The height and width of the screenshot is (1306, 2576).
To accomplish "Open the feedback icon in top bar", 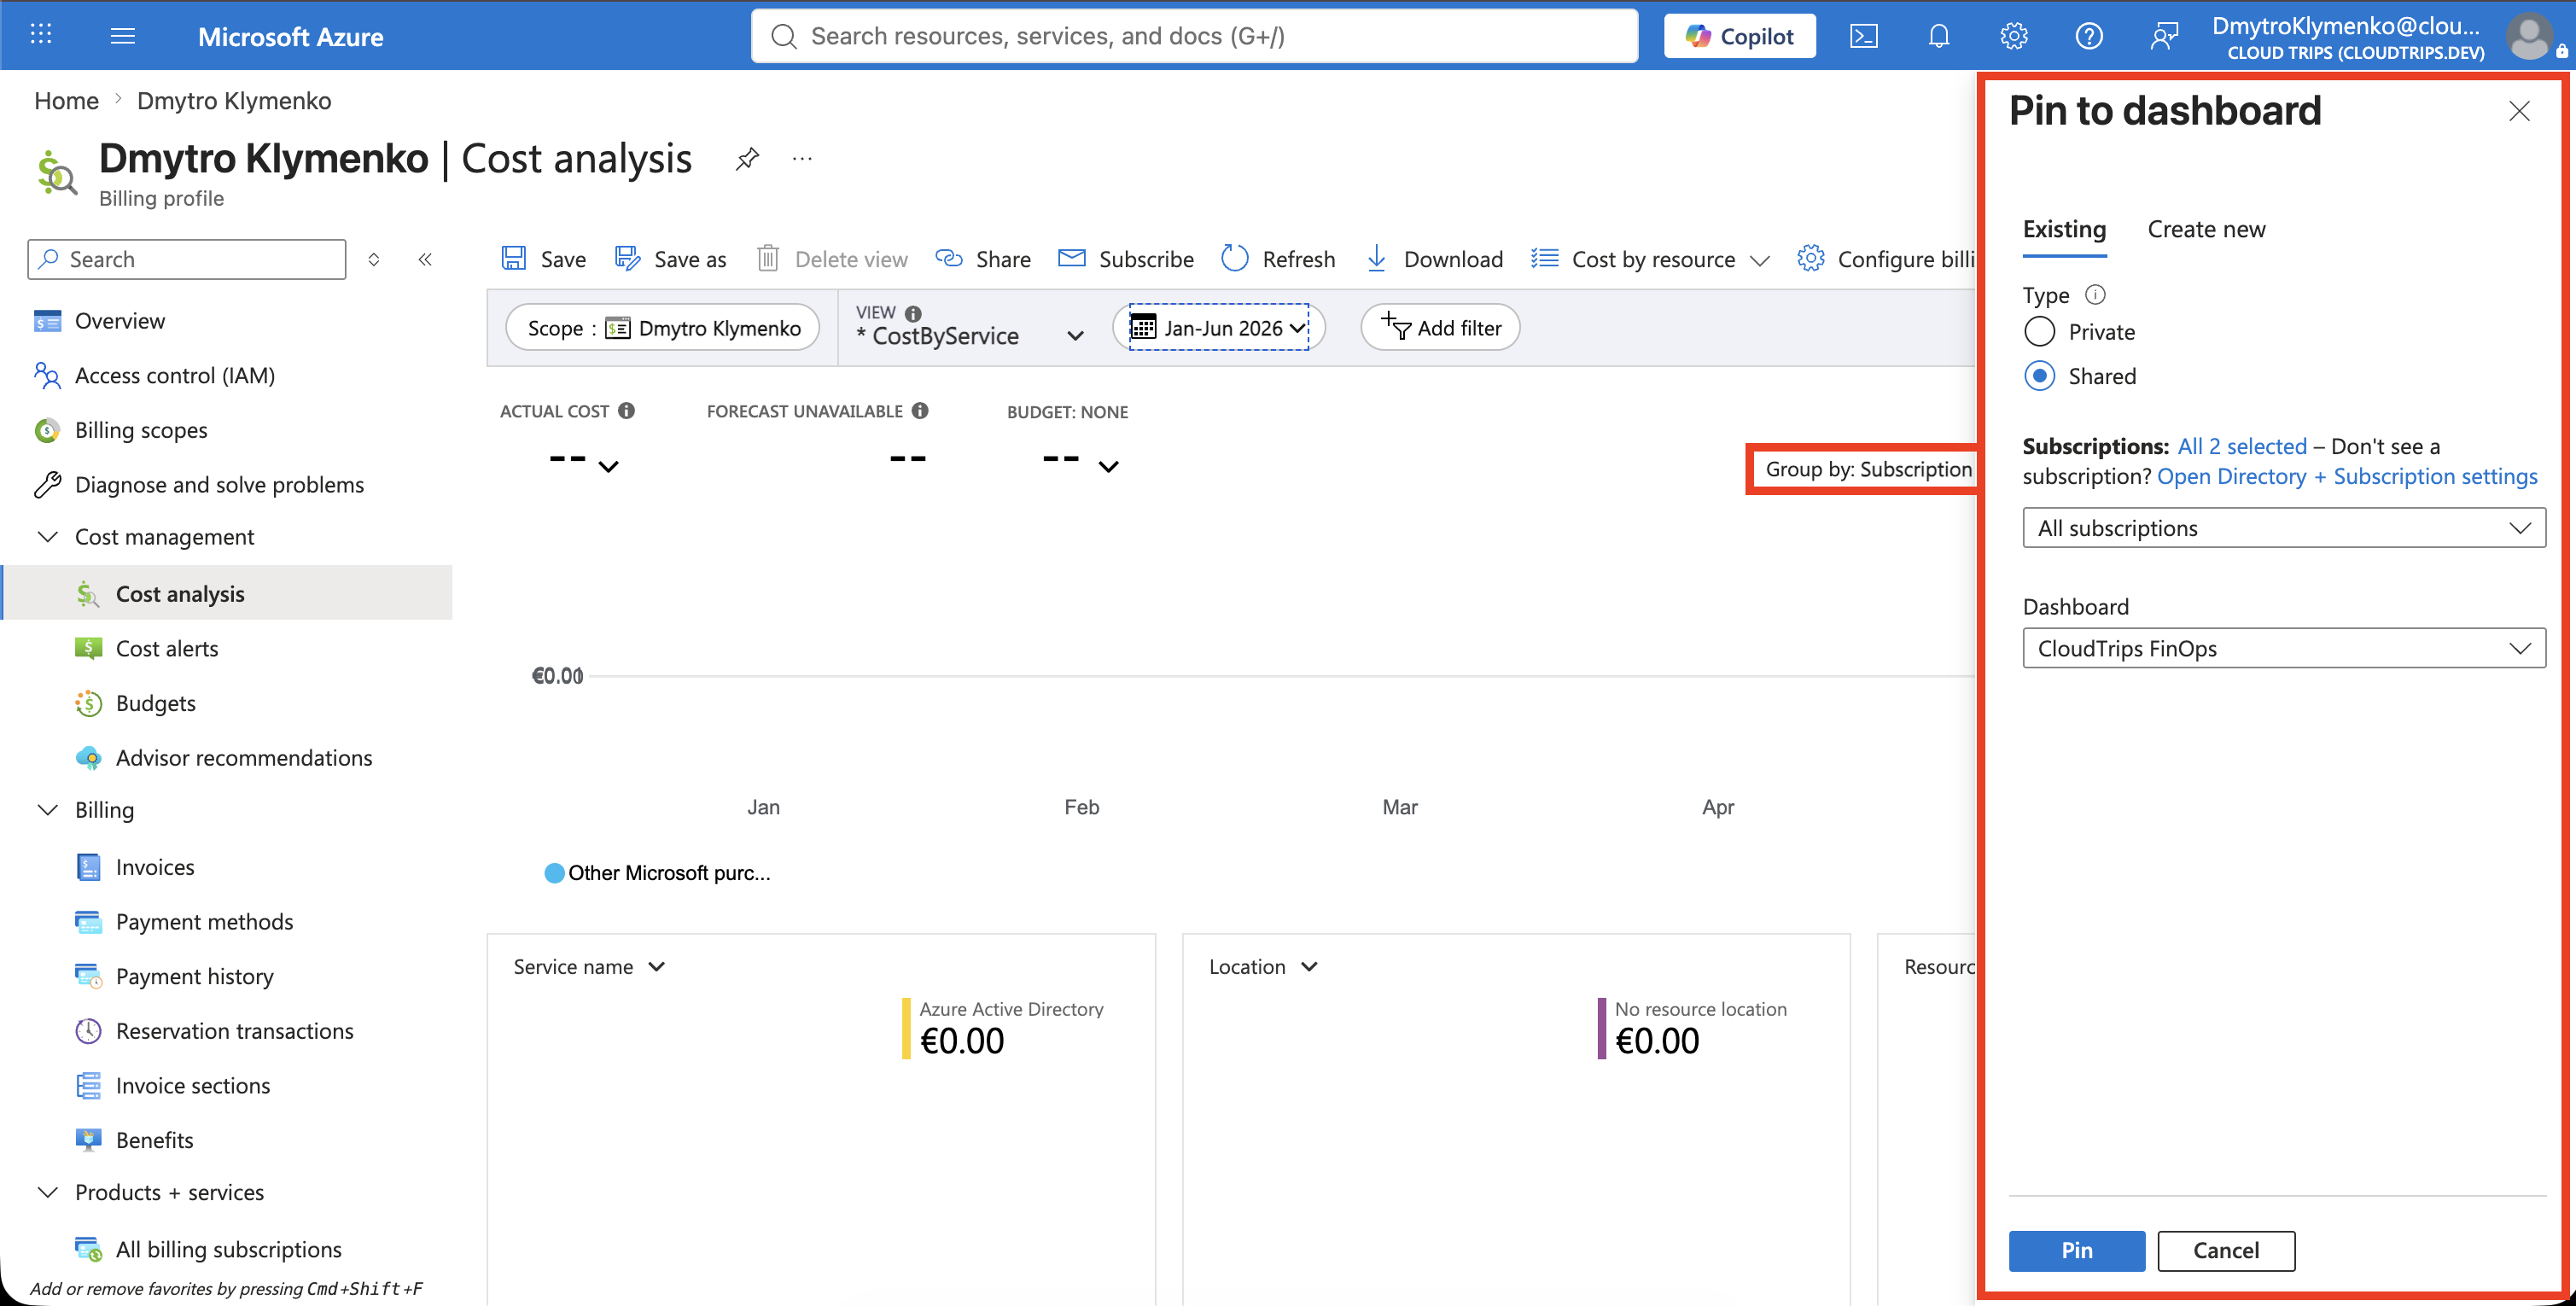I will pos(2163,36).
